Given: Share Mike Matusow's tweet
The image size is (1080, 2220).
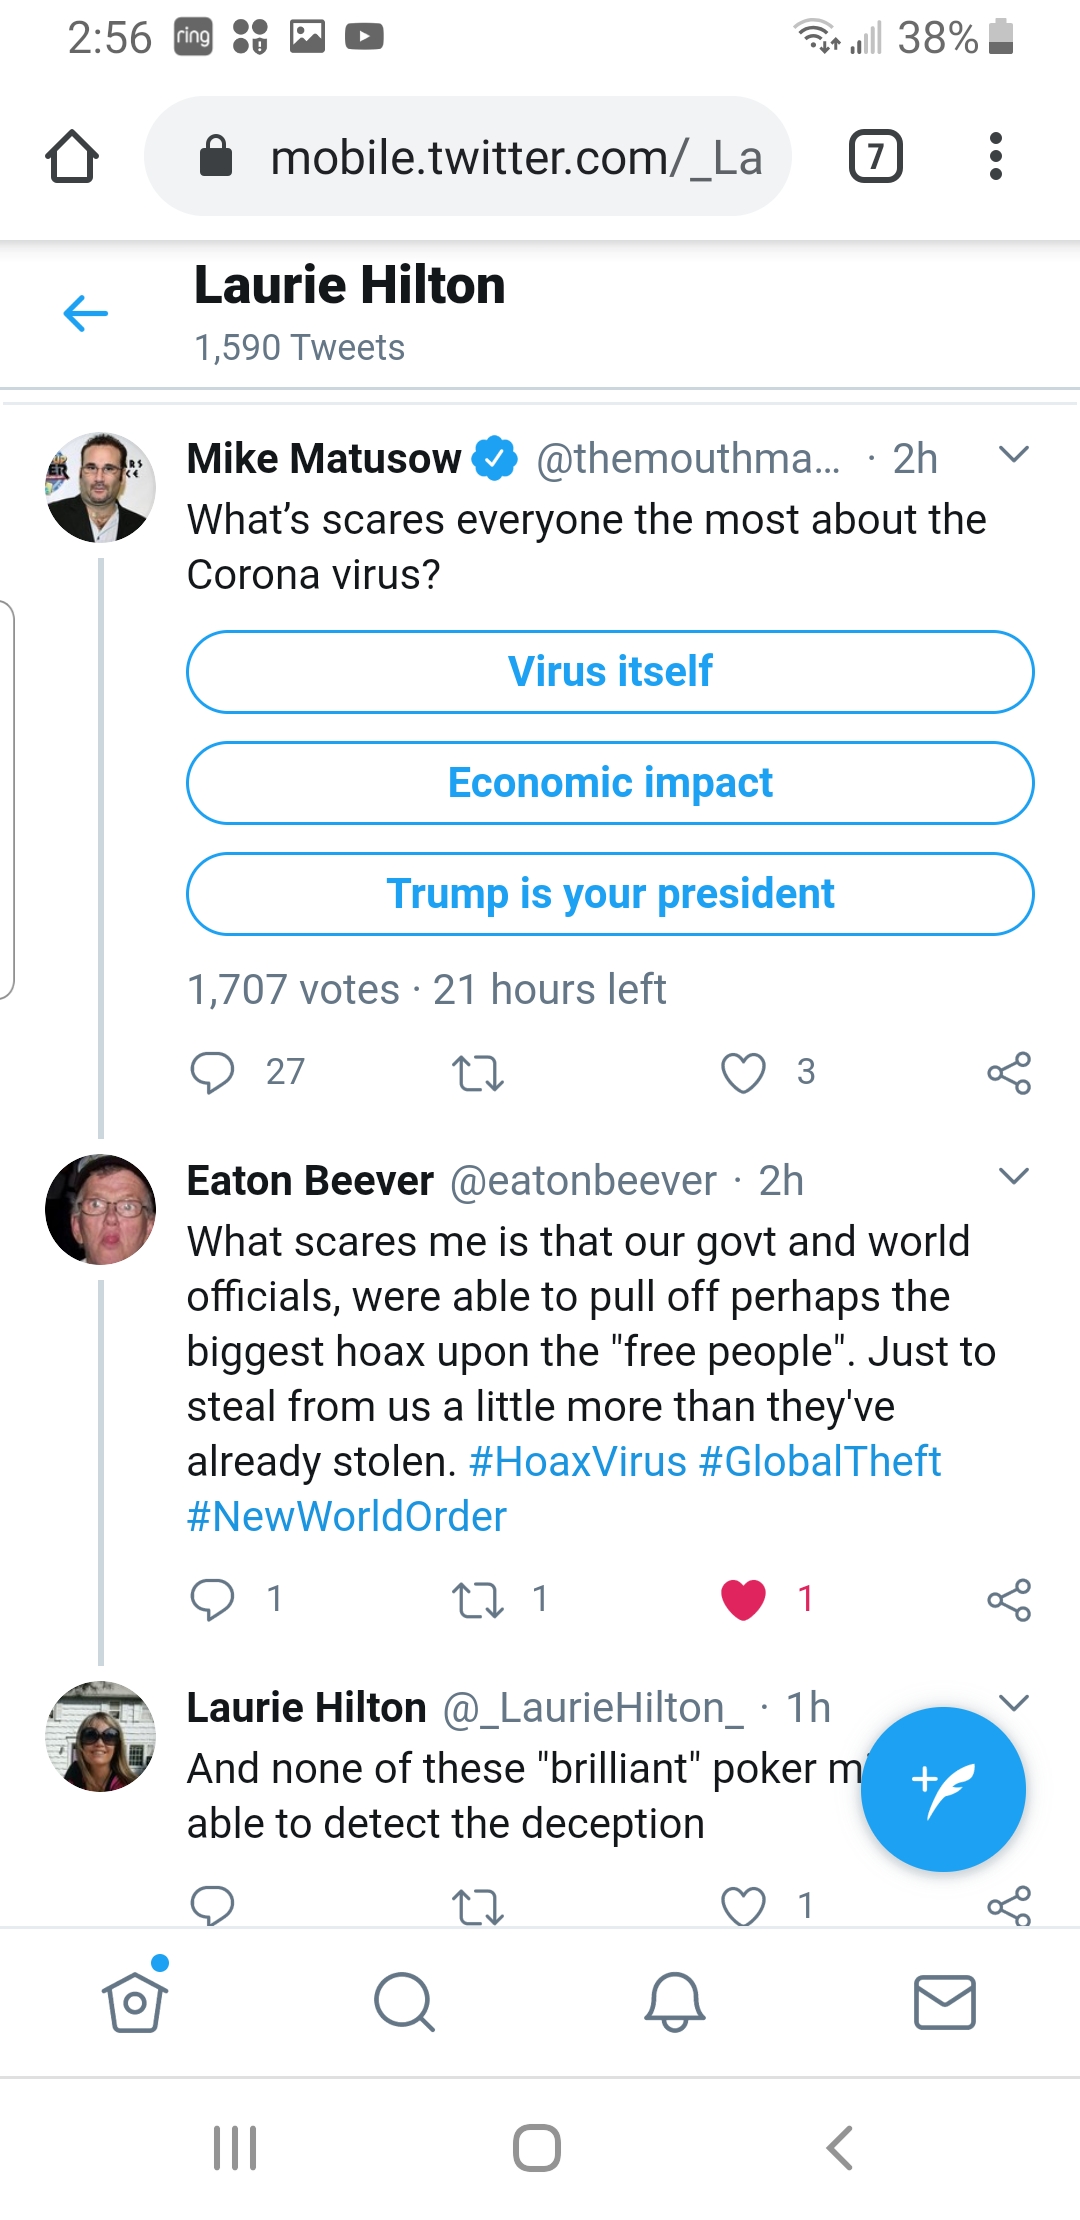Looking at the screenshot, I should tap(1008, 1073).
